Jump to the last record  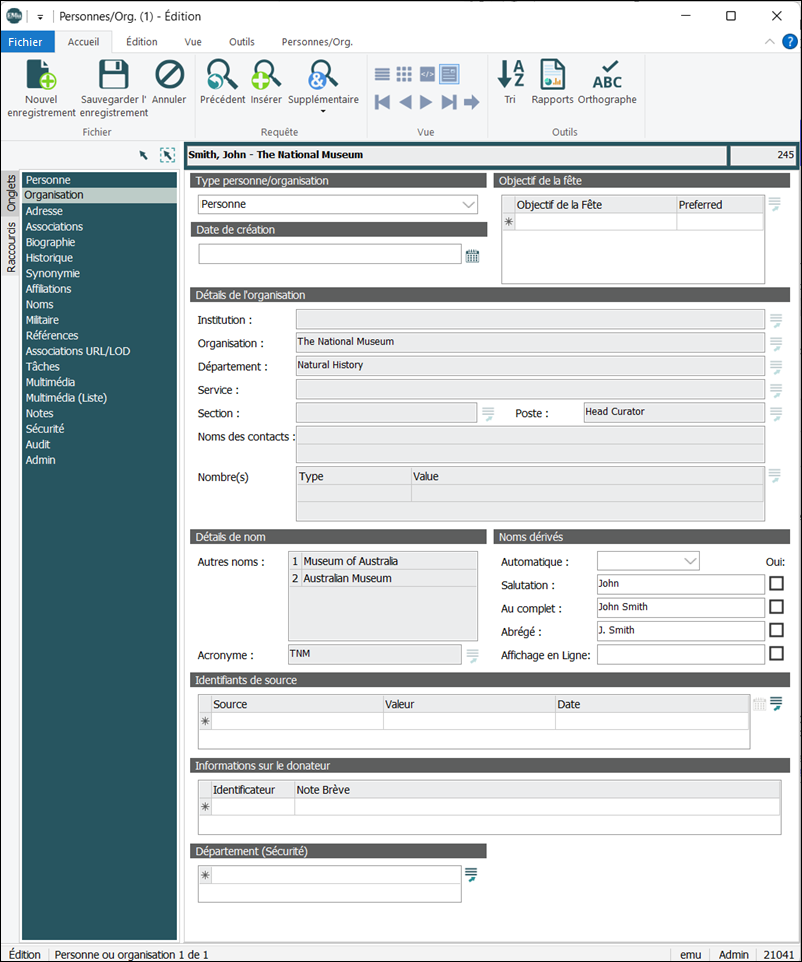tap(449, 102)
